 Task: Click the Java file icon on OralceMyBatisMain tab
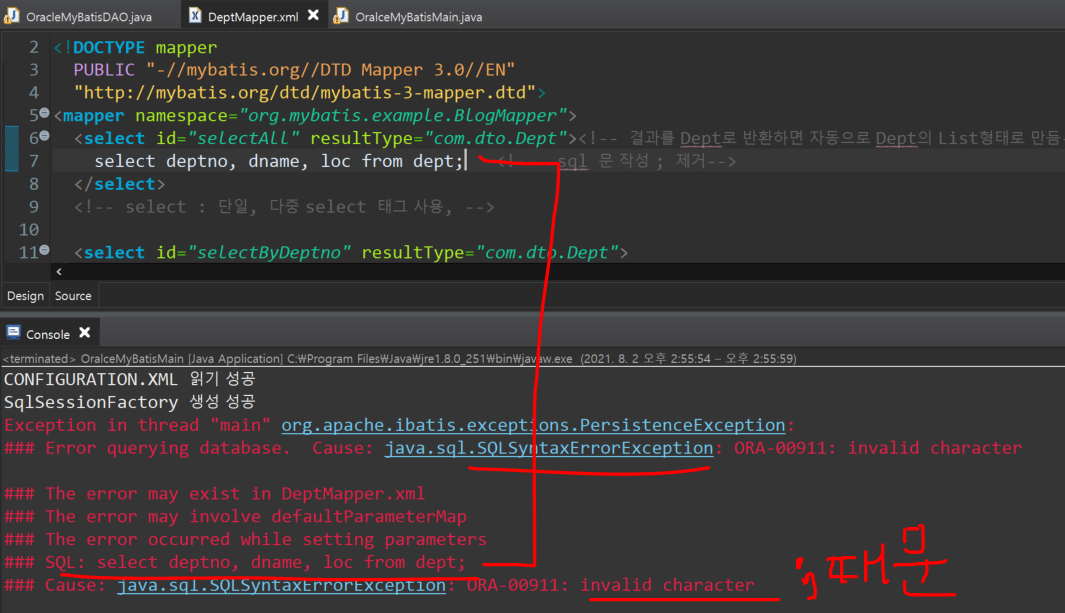341,16
